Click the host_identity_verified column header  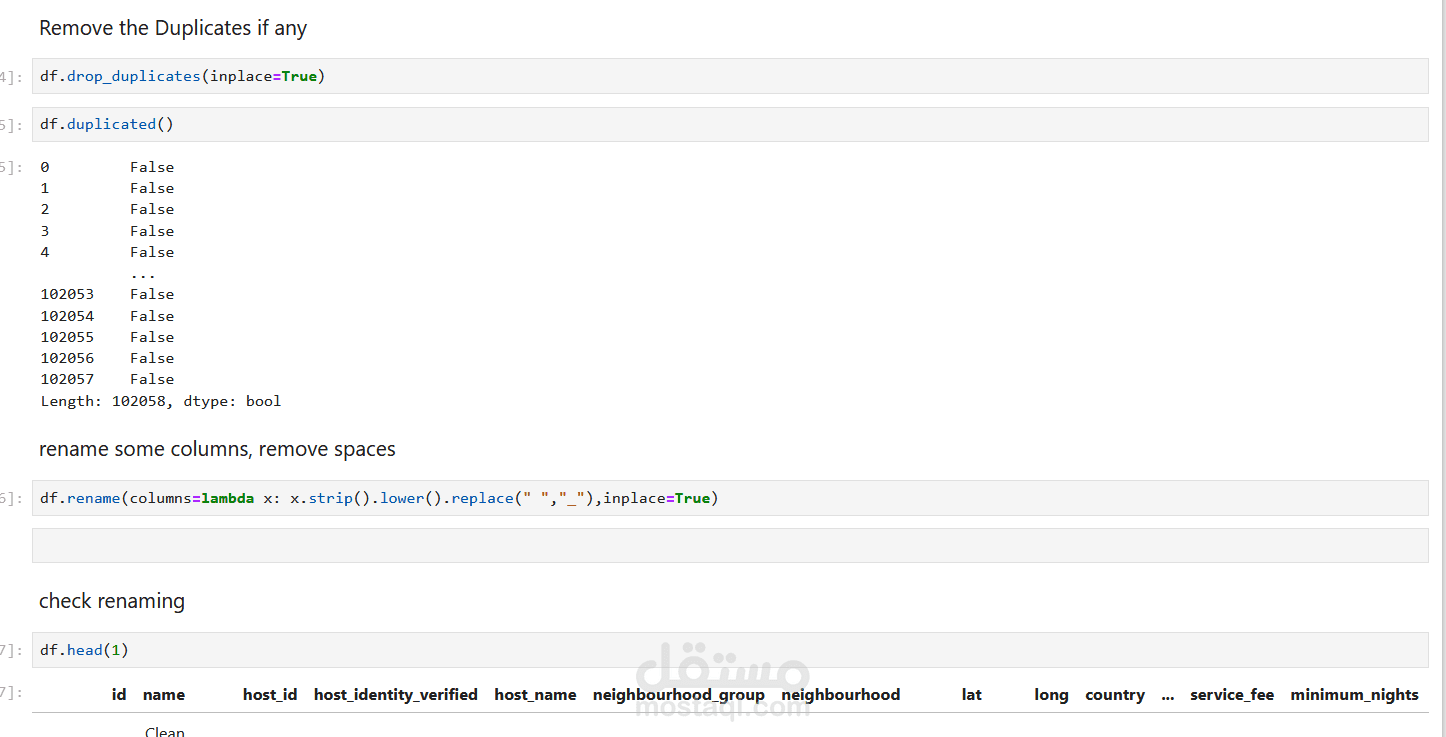click(395, 695)
